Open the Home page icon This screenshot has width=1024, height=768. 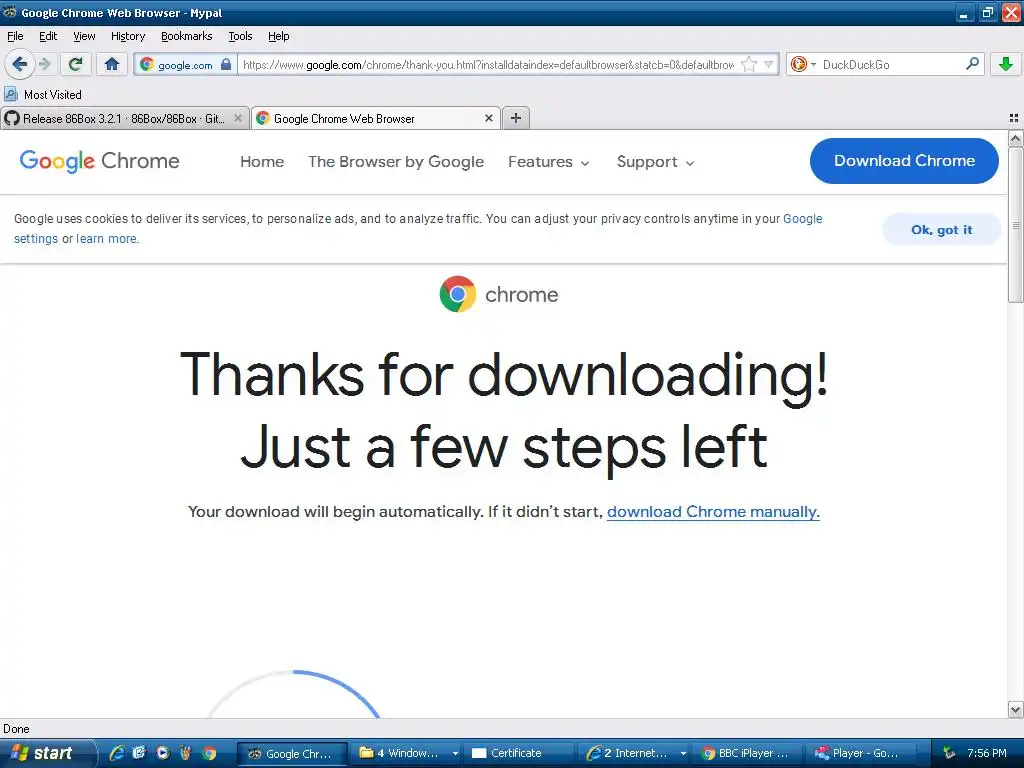(x=112, y=64)
